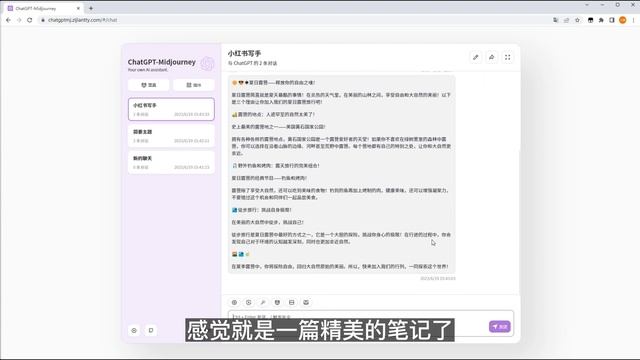Image resolution: width=640 pixels, height=360 pixels.
Task: Click the browser back arrow
Action: coord(8,20)
